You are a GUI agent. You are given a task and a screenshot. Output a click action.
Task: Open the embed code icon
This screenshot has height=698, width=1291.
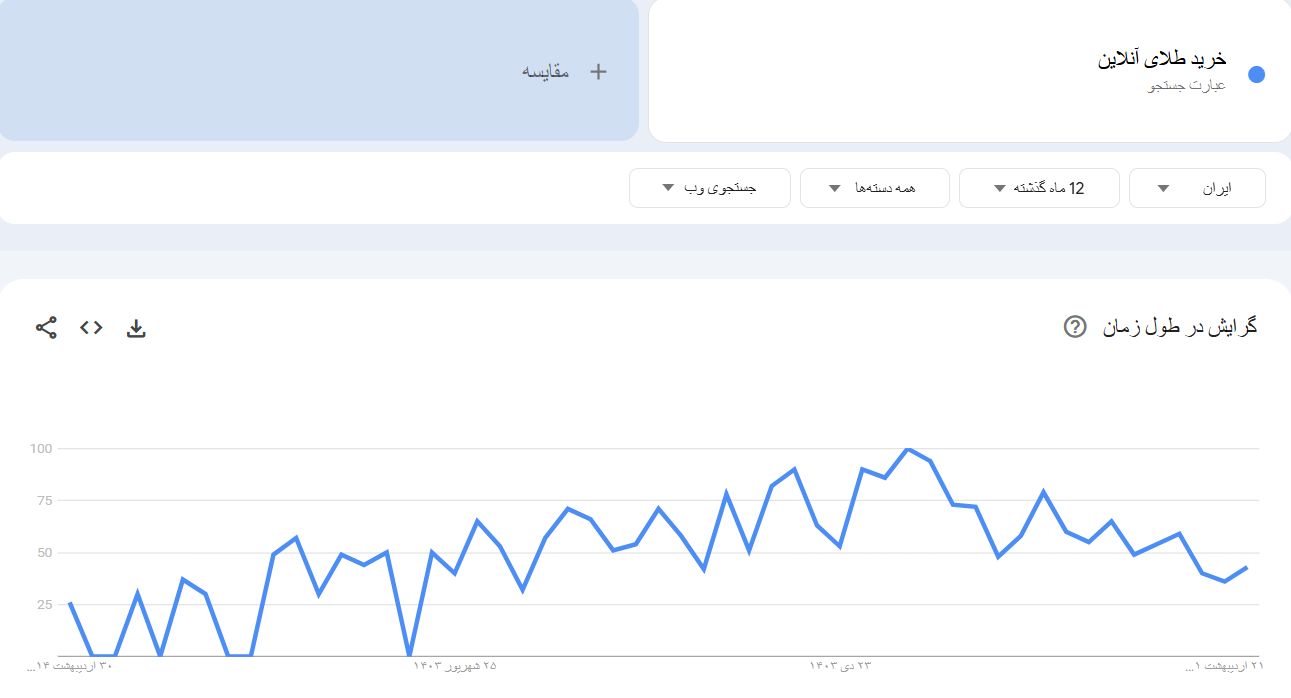click(x=91, y=327)
